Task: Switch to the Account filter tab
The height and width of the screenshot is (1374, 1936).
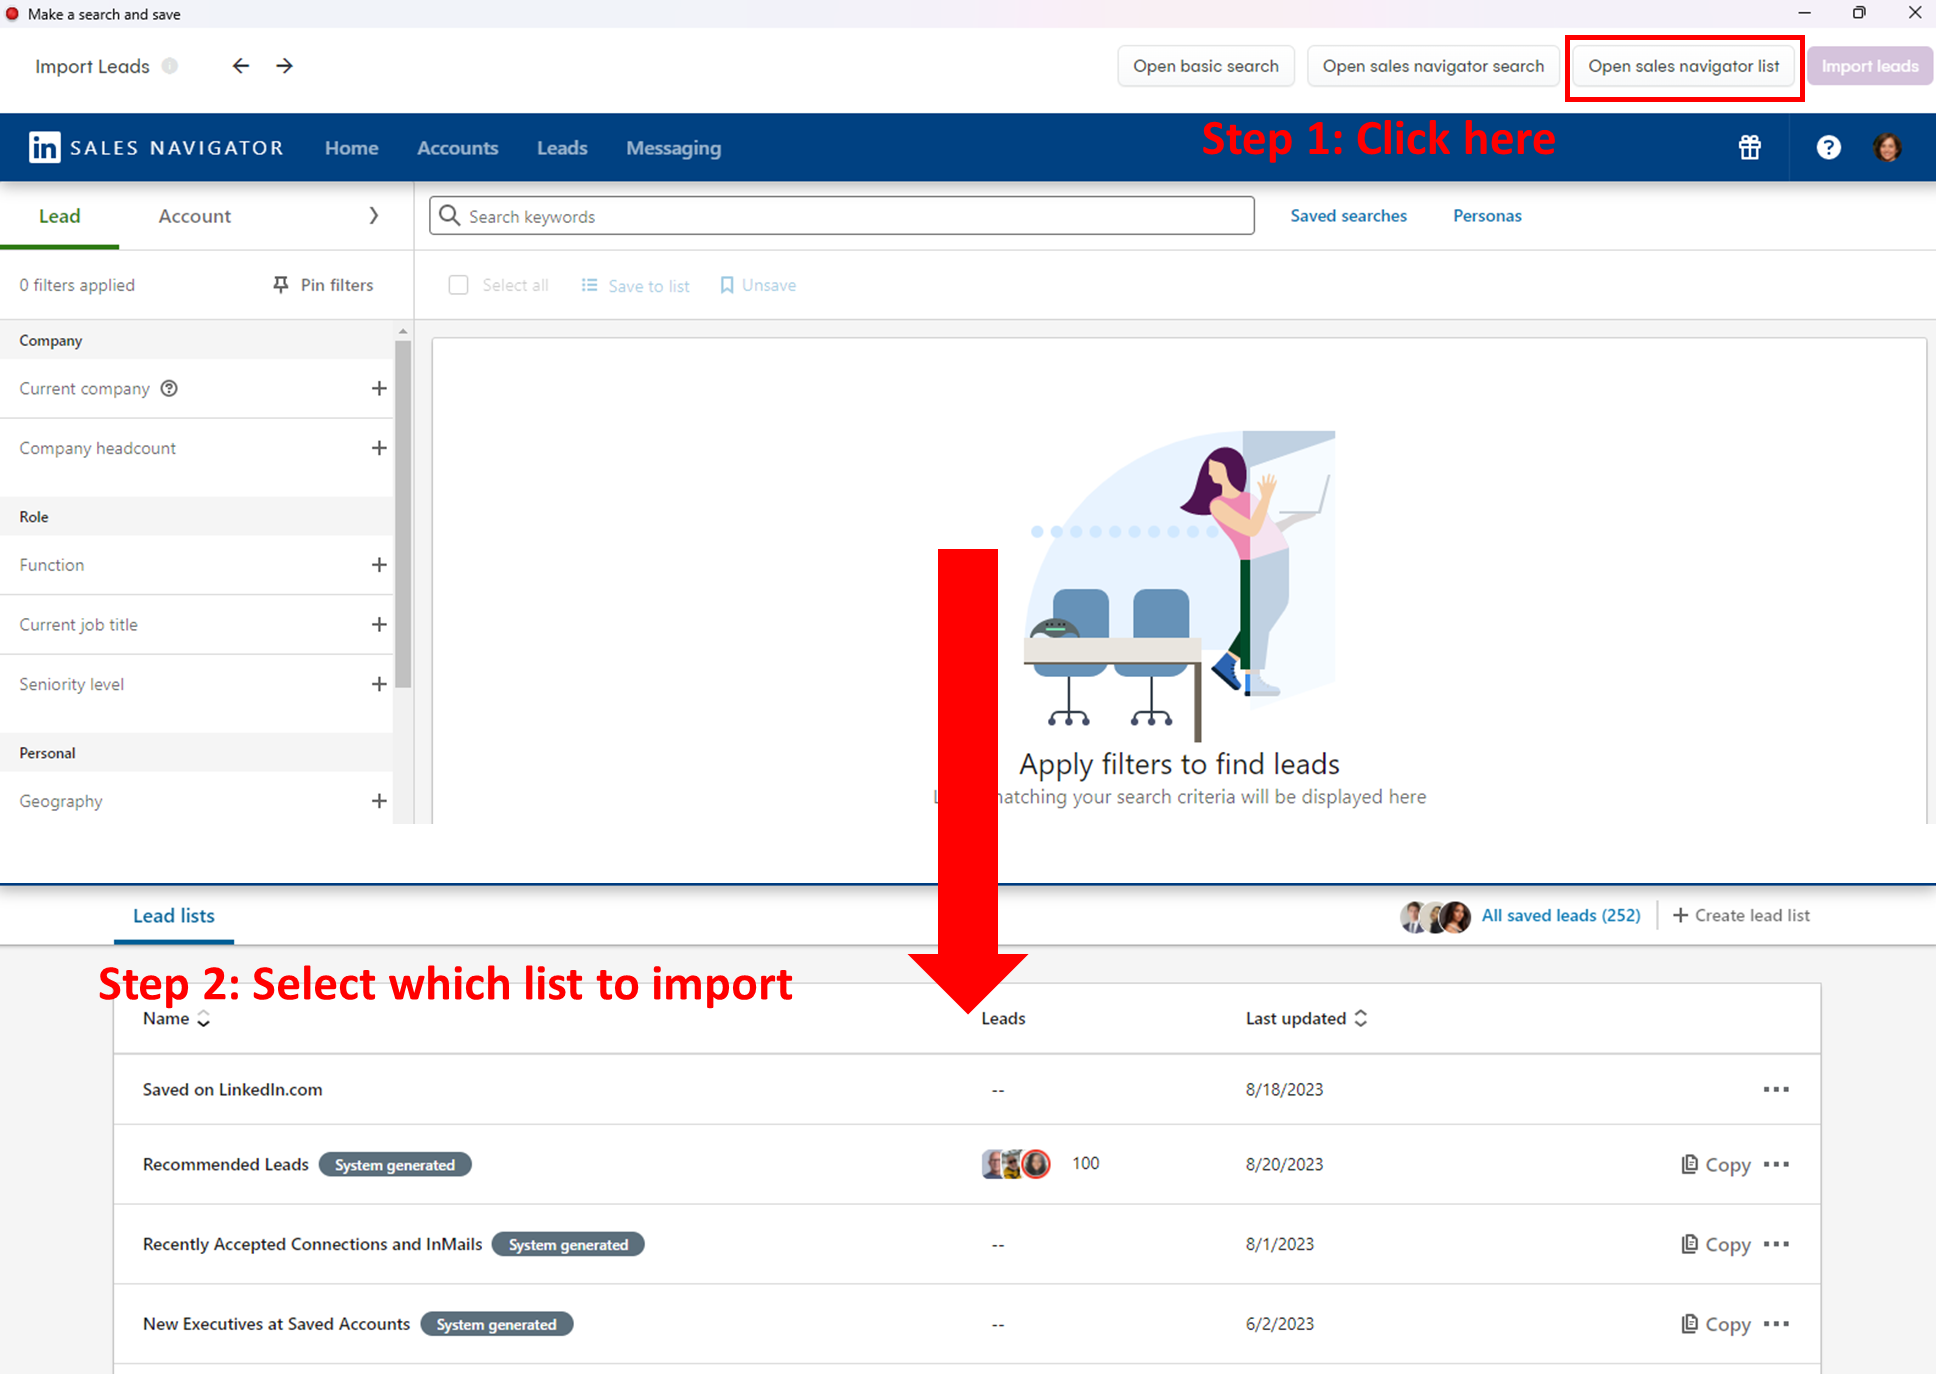Action: click(194, 216)
